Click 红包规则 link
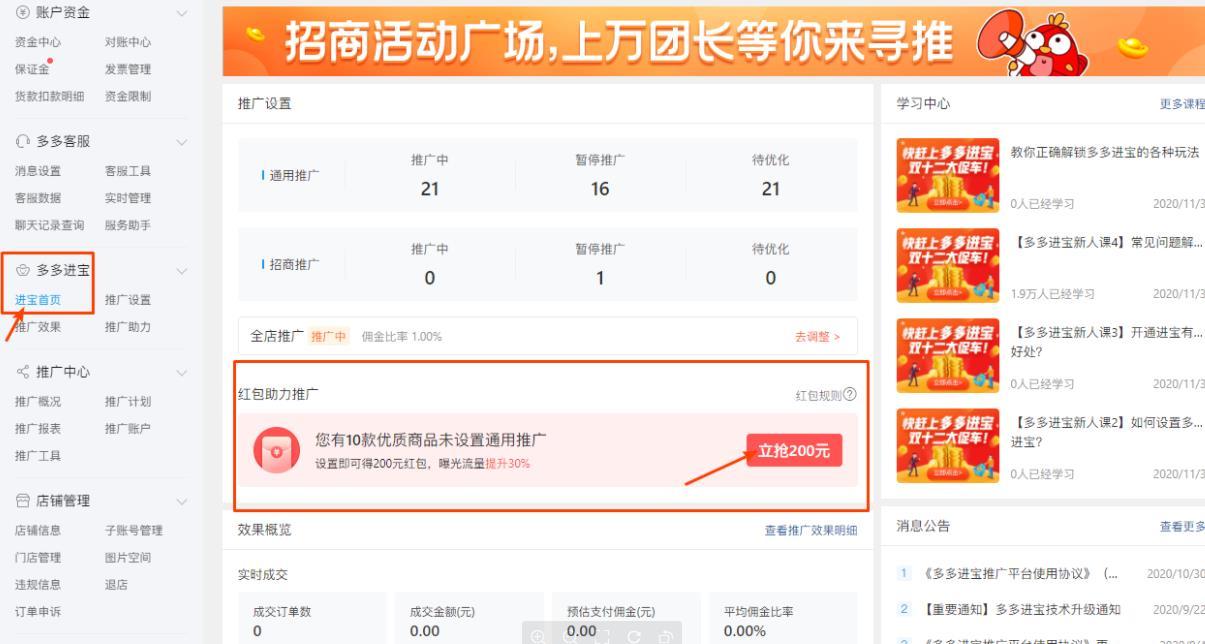 (x=819, y=395)
